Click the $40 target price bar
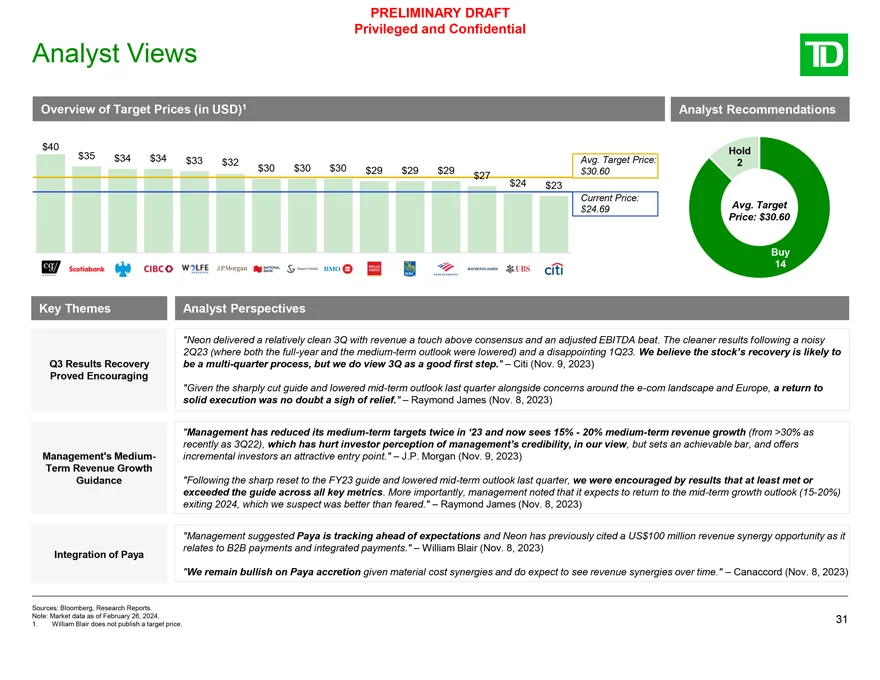The image size is (880, 680). click(x=51, y=203)
